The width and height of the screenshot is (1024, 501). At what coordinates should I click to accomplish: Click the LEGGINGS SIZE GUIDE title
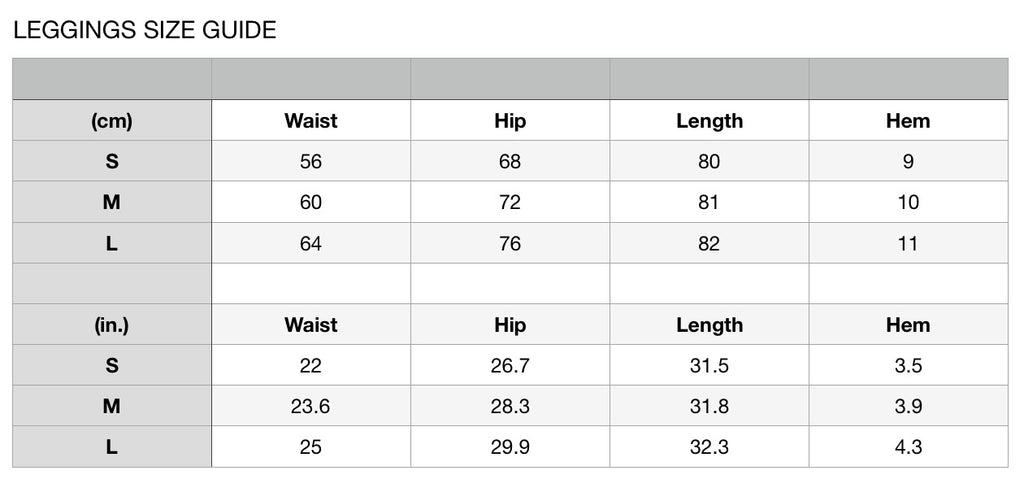point(144,30)
